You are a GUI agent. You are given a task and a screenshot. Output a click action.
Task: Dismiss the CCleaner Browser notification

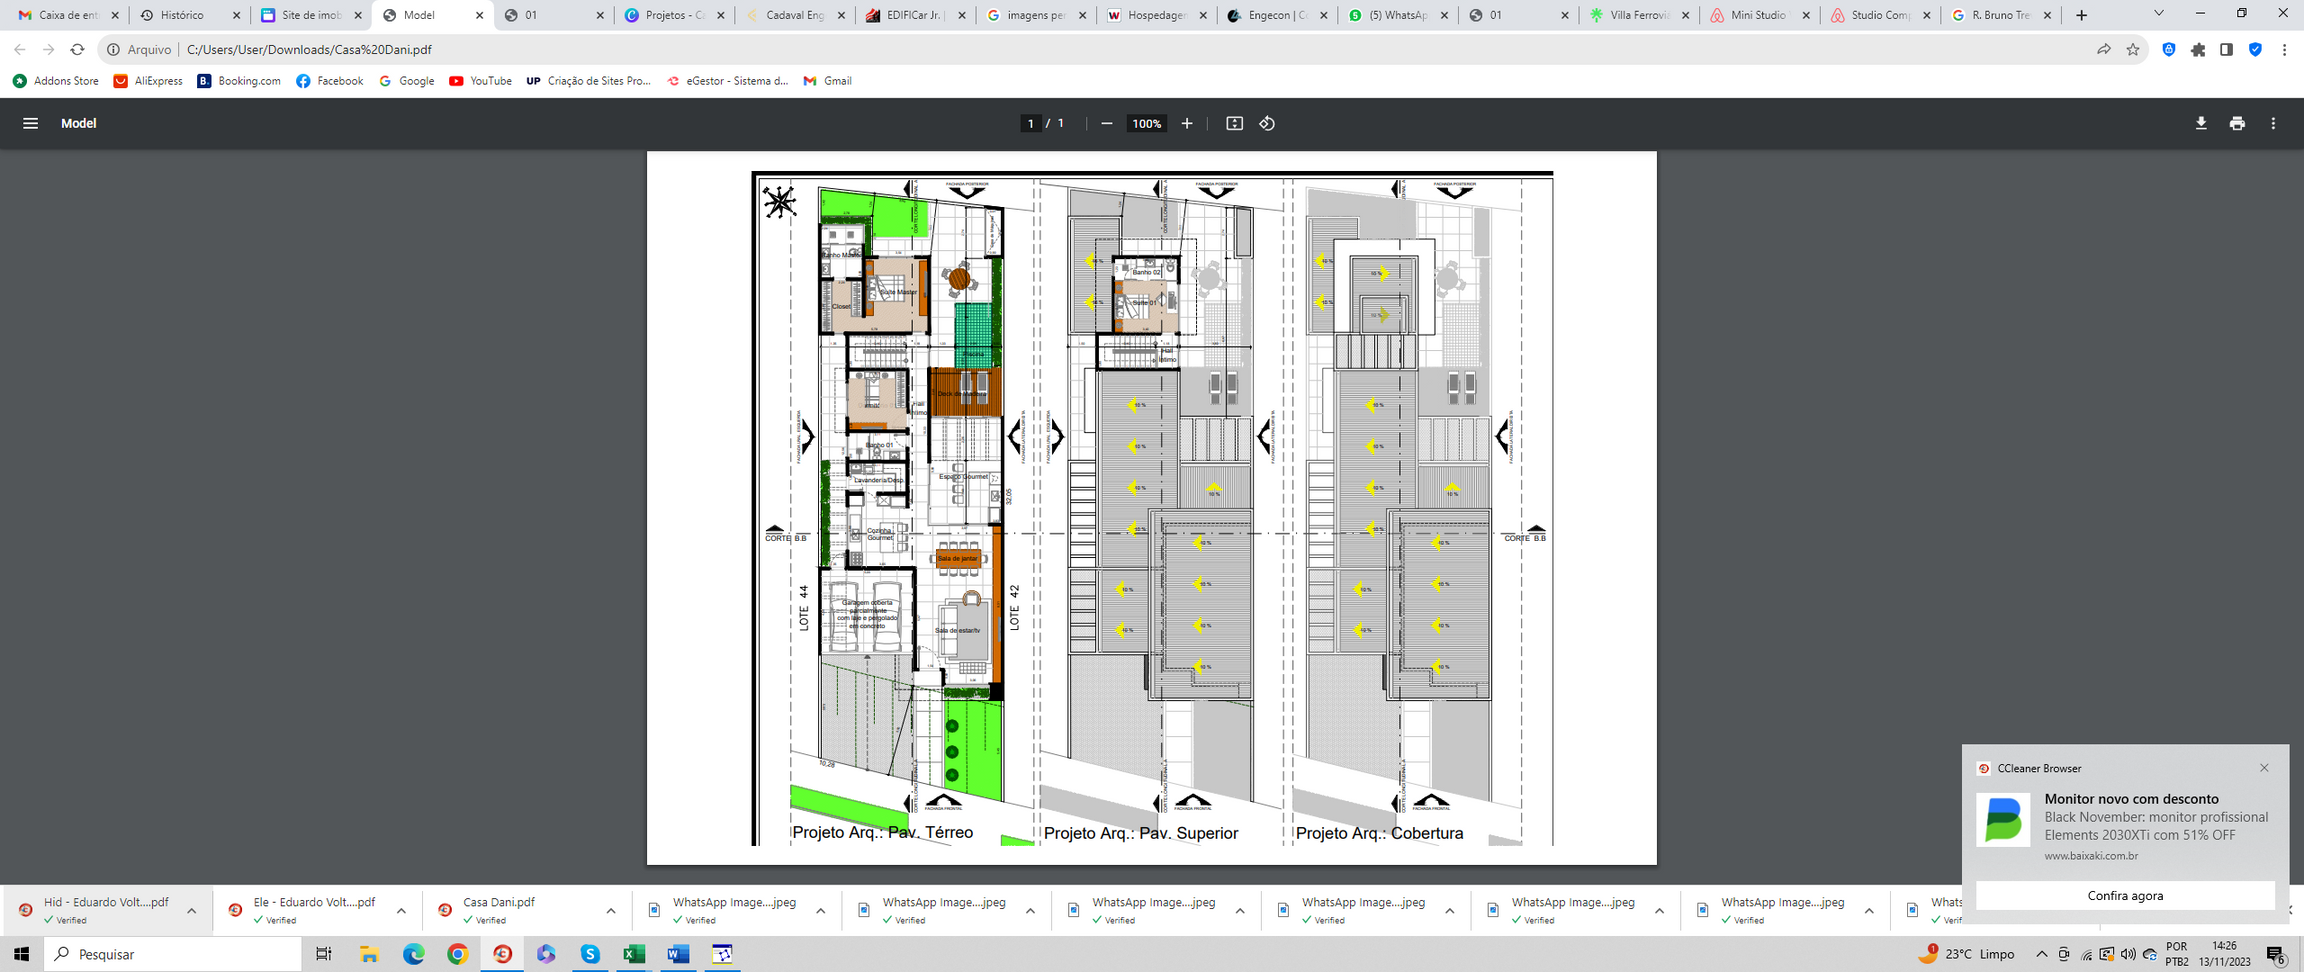[x=2264, y=768]
